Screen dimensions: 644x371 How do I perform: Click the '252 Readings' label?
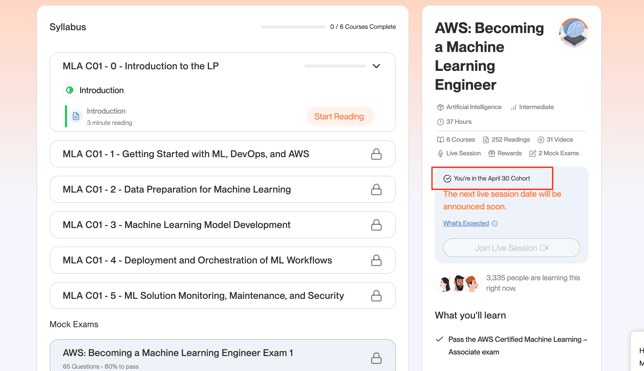[511, 140]
